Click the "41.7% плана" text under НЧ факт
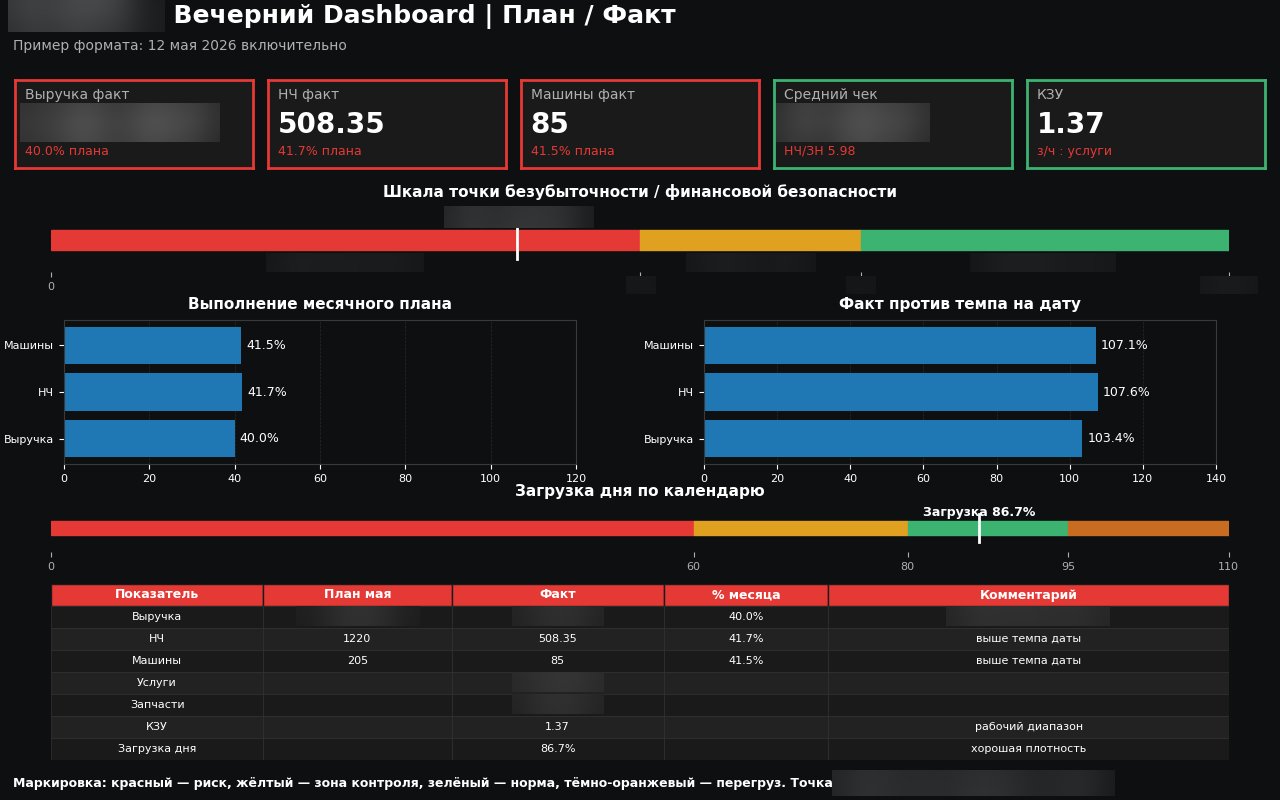 [320, 151]
